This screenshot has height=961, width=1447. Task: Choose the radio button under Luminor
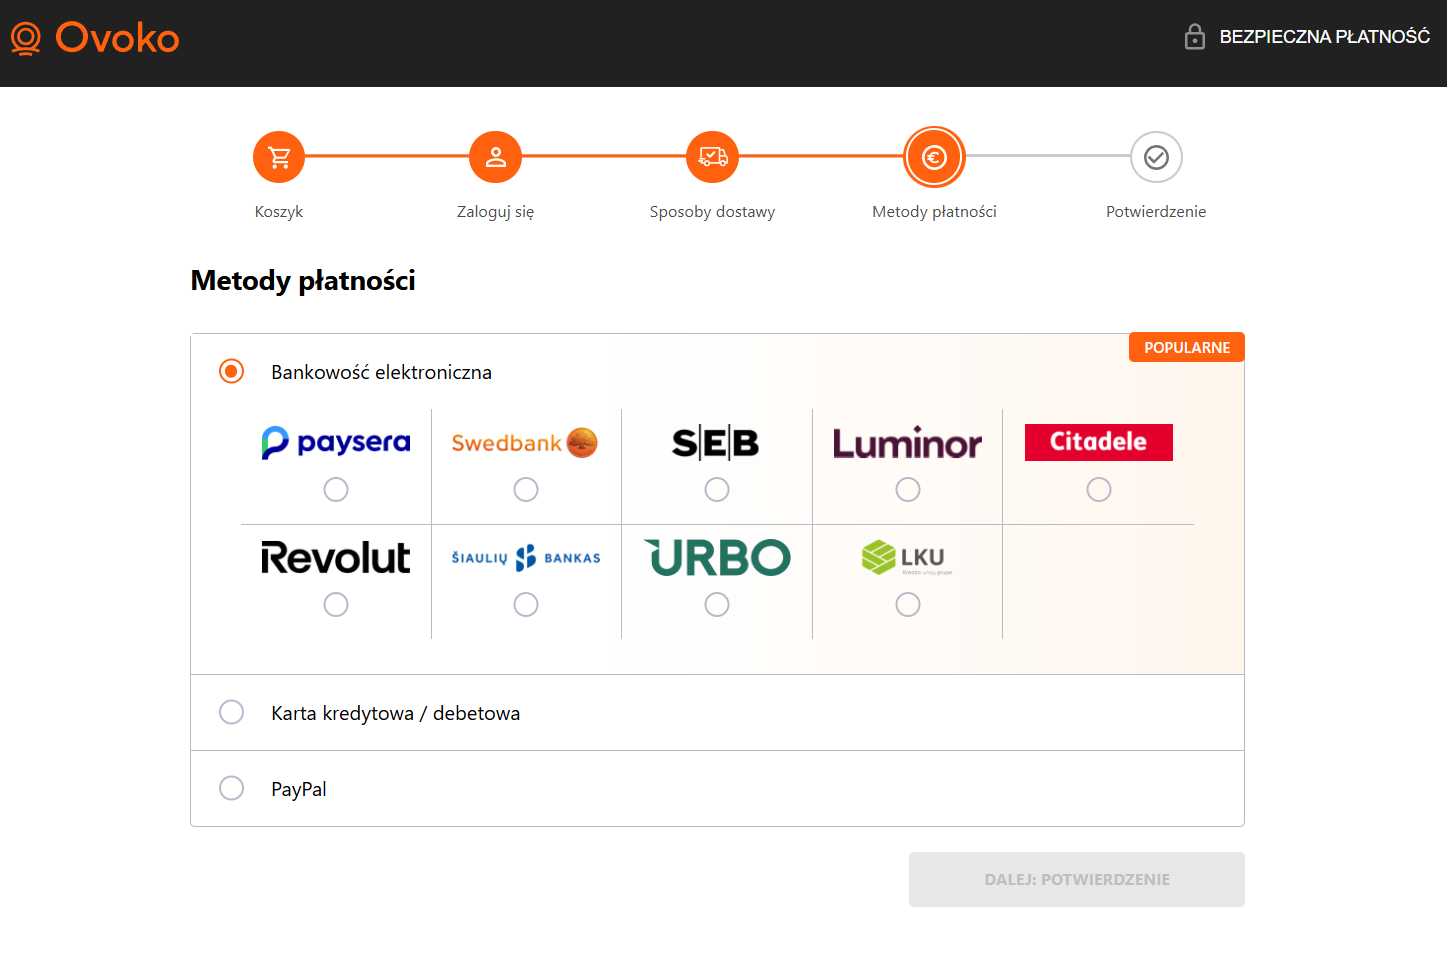[x=908, y=489]
